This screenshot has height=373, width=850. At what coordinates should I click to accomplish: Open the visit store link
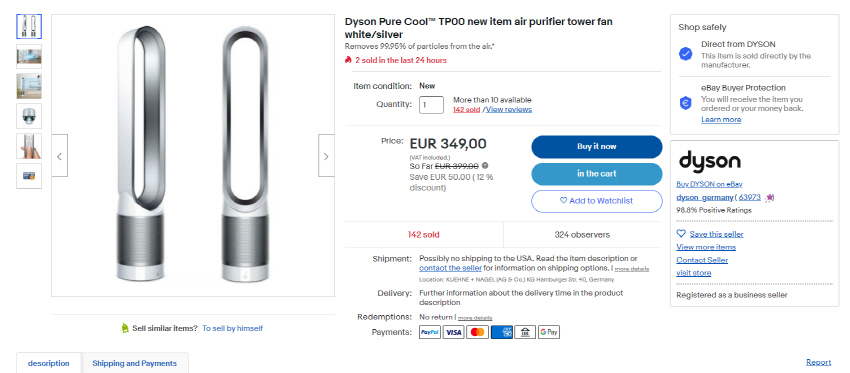694,273
